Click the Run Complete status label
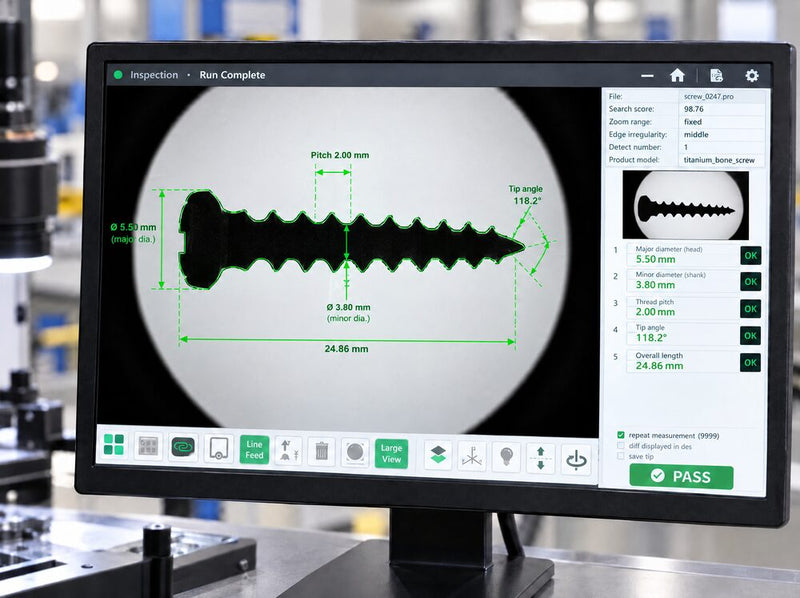 (x=232, y=75)
